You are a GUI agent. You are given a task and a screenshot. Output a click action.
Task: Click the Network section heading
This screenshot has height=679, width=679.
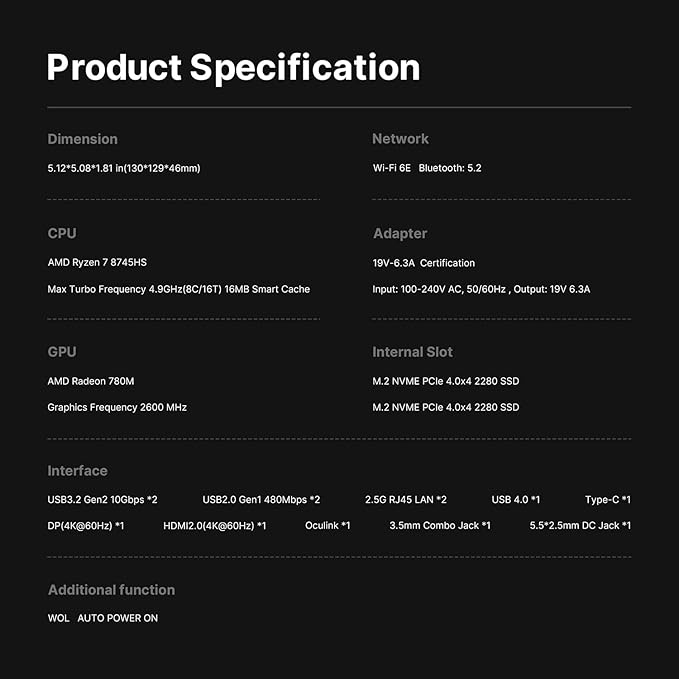click(400, 139)
